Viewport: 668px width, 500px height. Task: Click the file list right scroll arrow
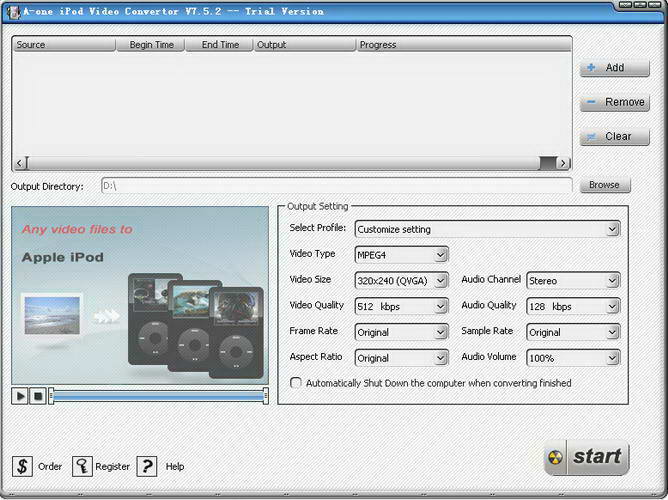563,163
